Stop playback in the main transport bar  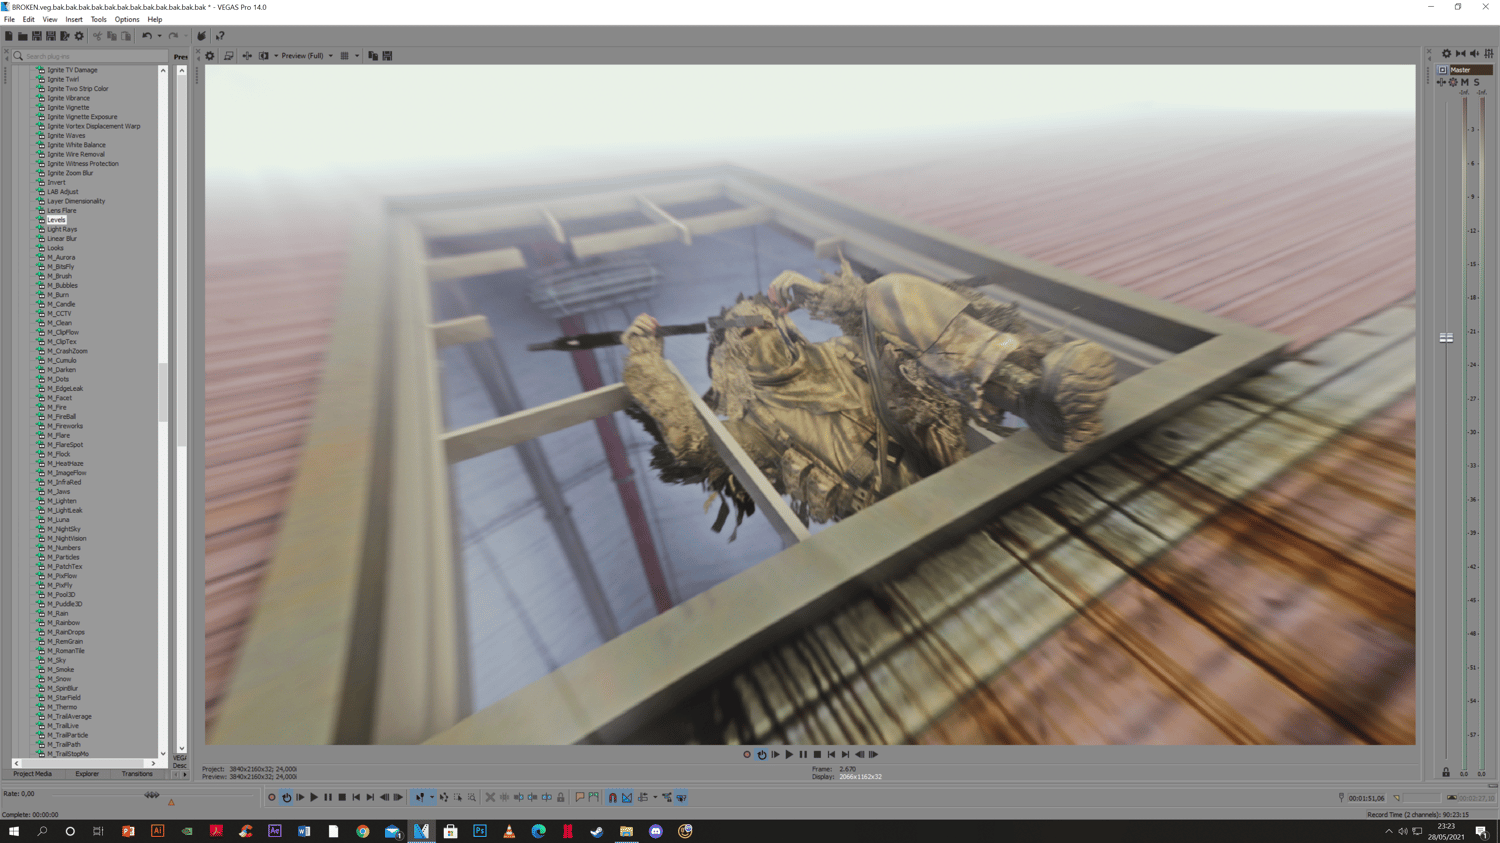point(342,798)
